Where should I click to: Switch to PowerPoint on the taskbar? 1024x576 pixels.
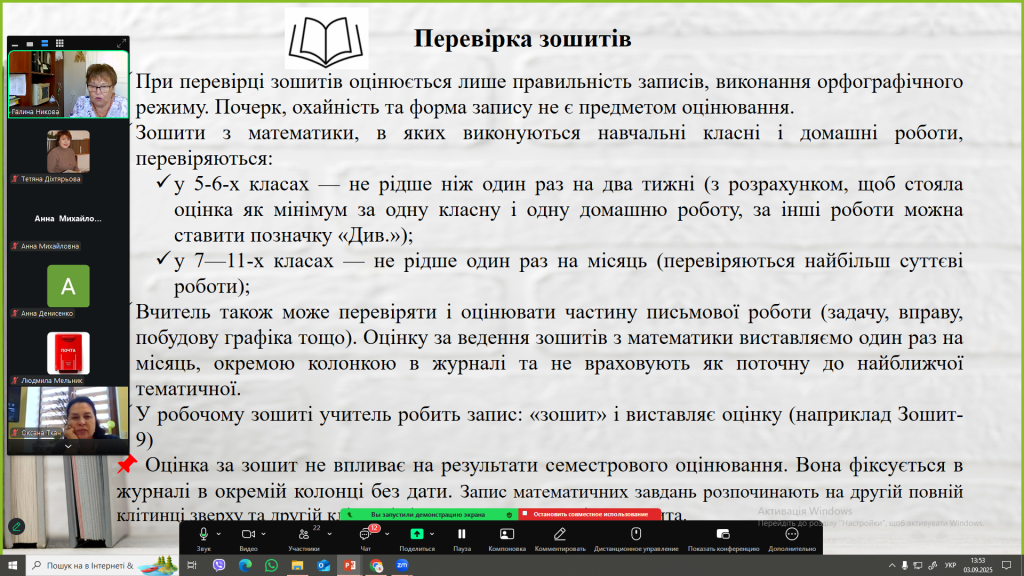tap(350, 565)
